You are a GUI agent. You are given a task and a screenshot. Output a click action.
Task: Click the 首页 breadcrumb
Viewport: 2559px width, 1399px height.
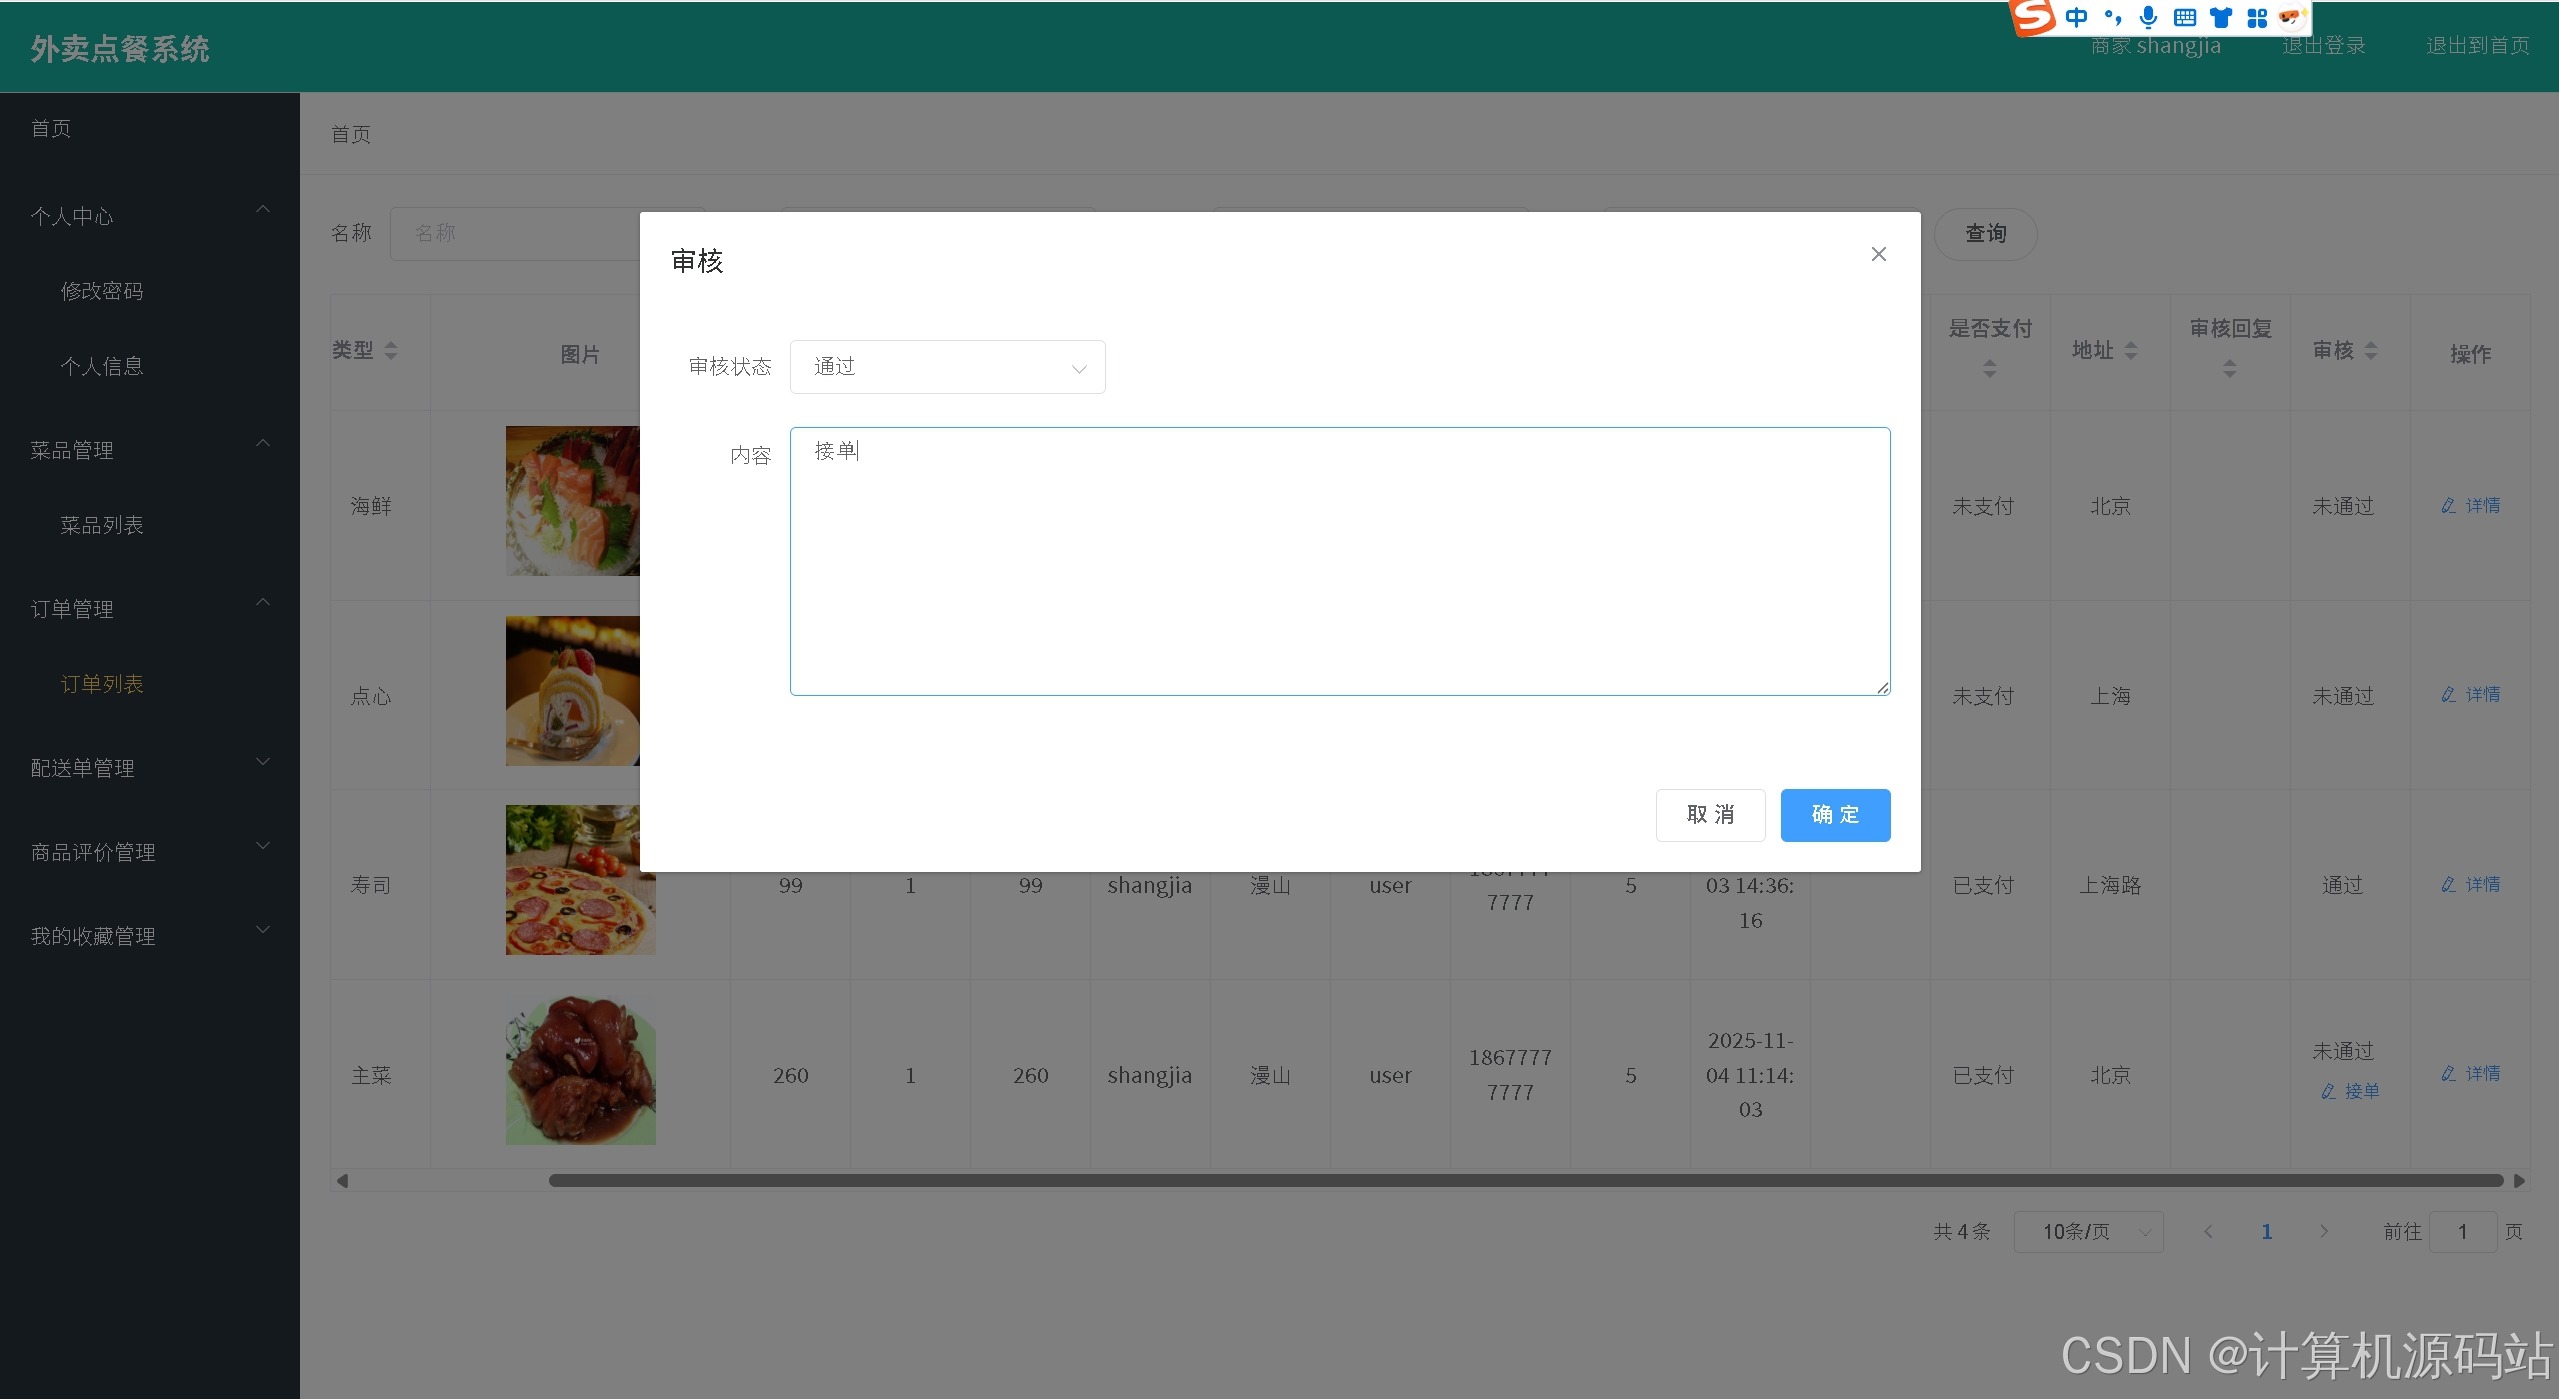click(351, 135)
